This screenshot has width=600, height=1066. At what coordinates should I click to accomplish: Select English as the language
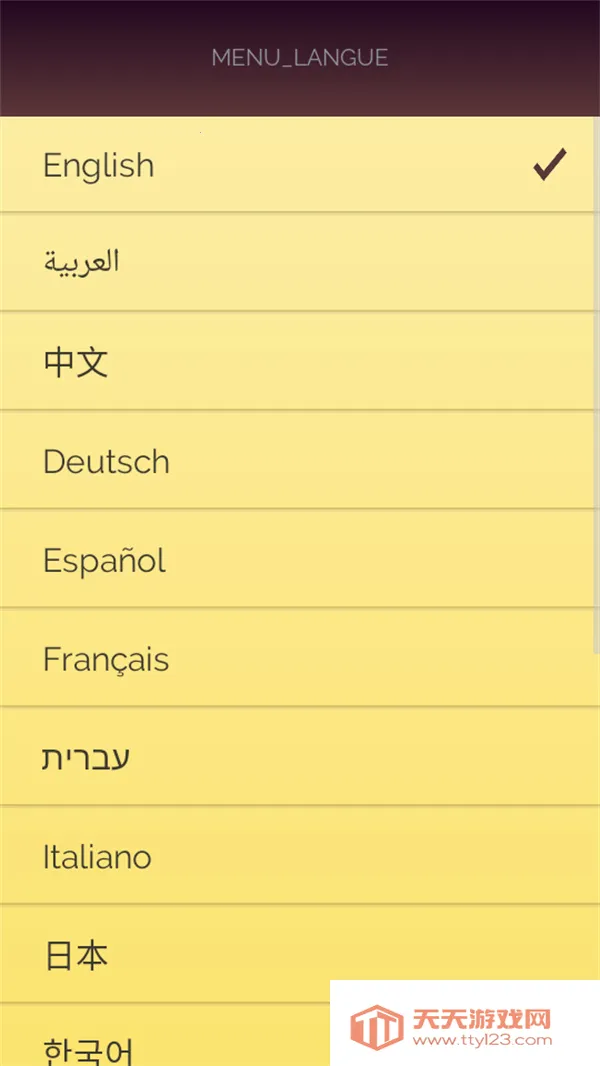[x=99, y=165]
